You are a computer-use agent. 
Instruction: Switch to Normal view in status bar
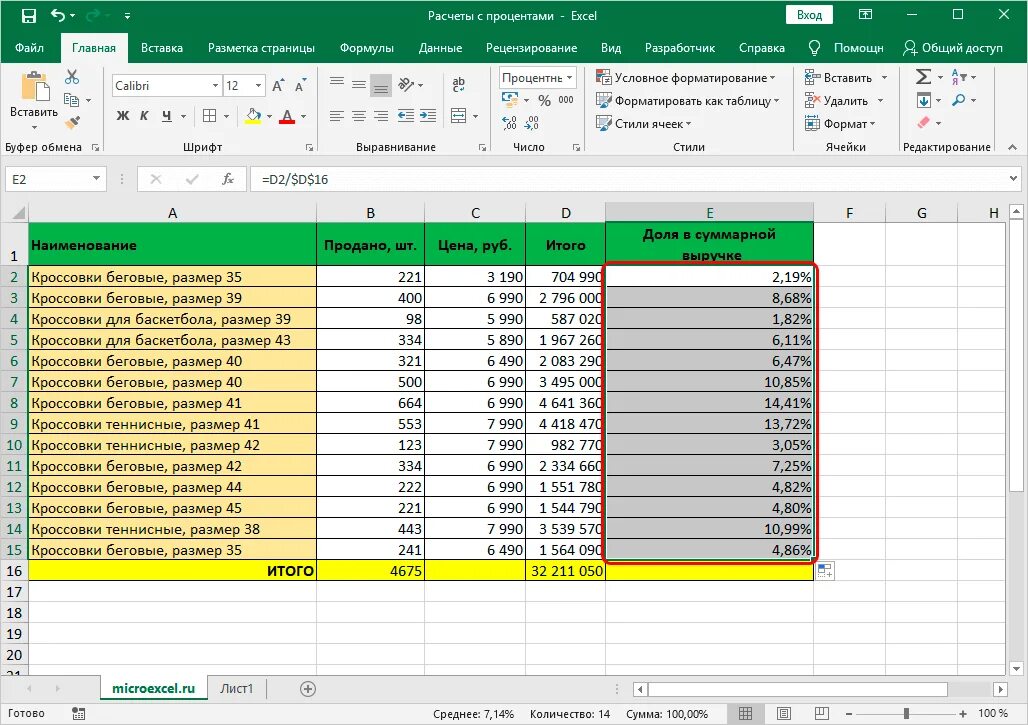coord(745,713)
